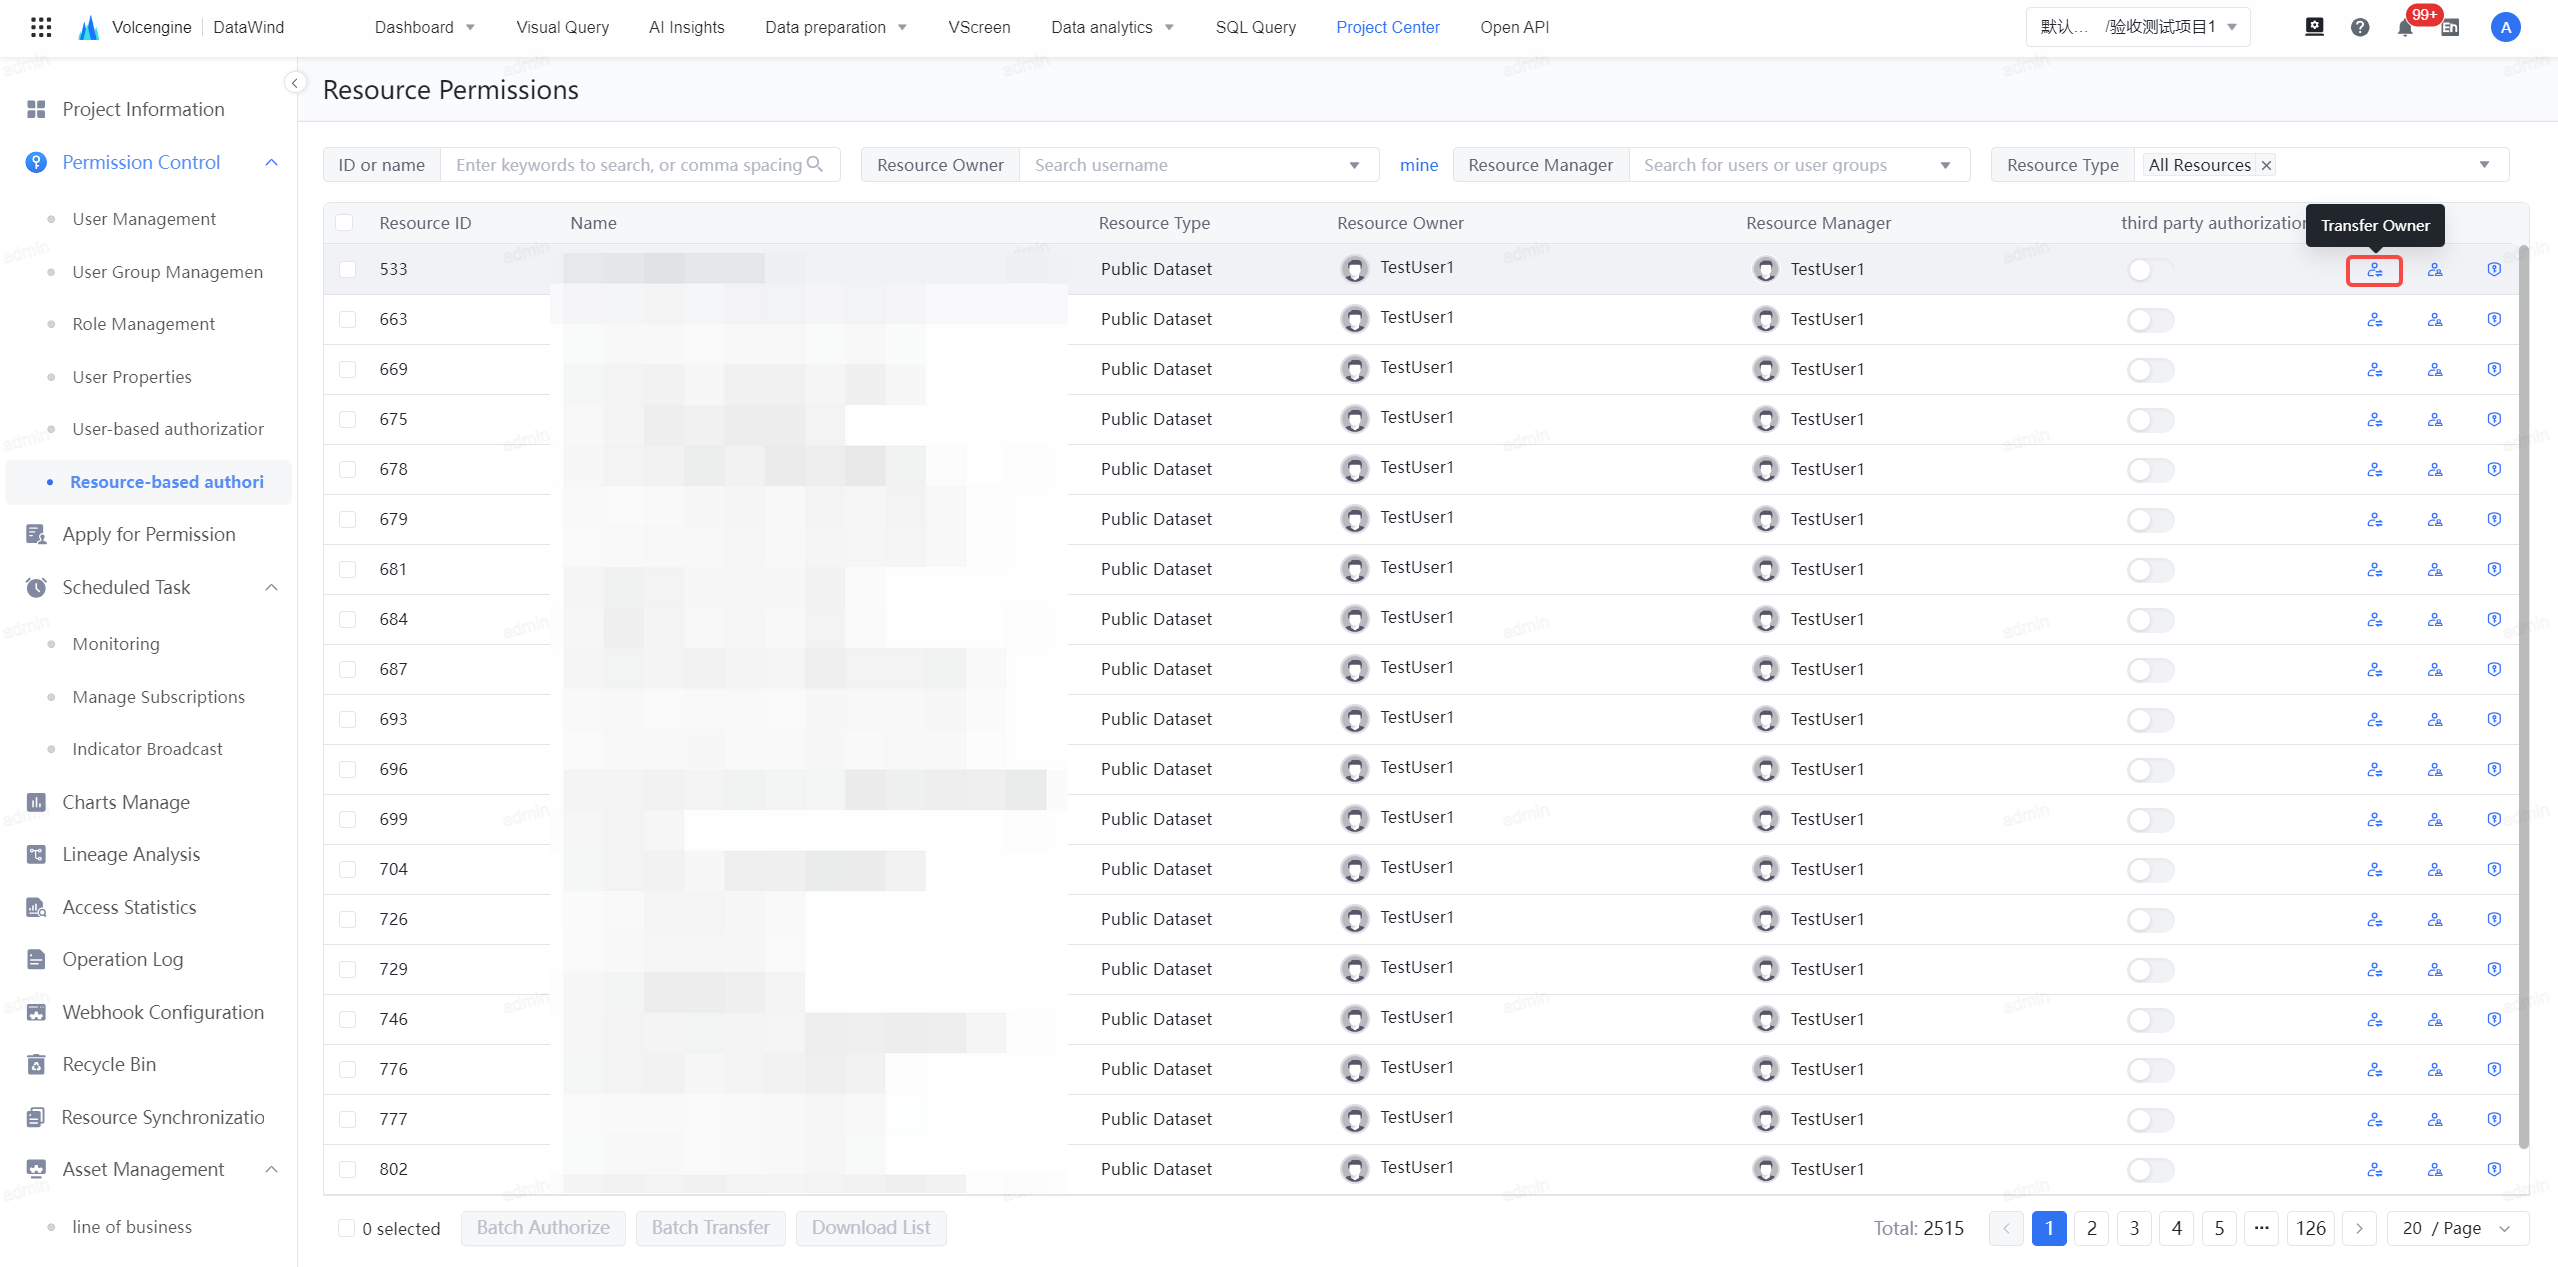This screenshot has width=2558, height=1267.
Task: Open the Resource Owner username dropdown
Action: coord(1198,165)
